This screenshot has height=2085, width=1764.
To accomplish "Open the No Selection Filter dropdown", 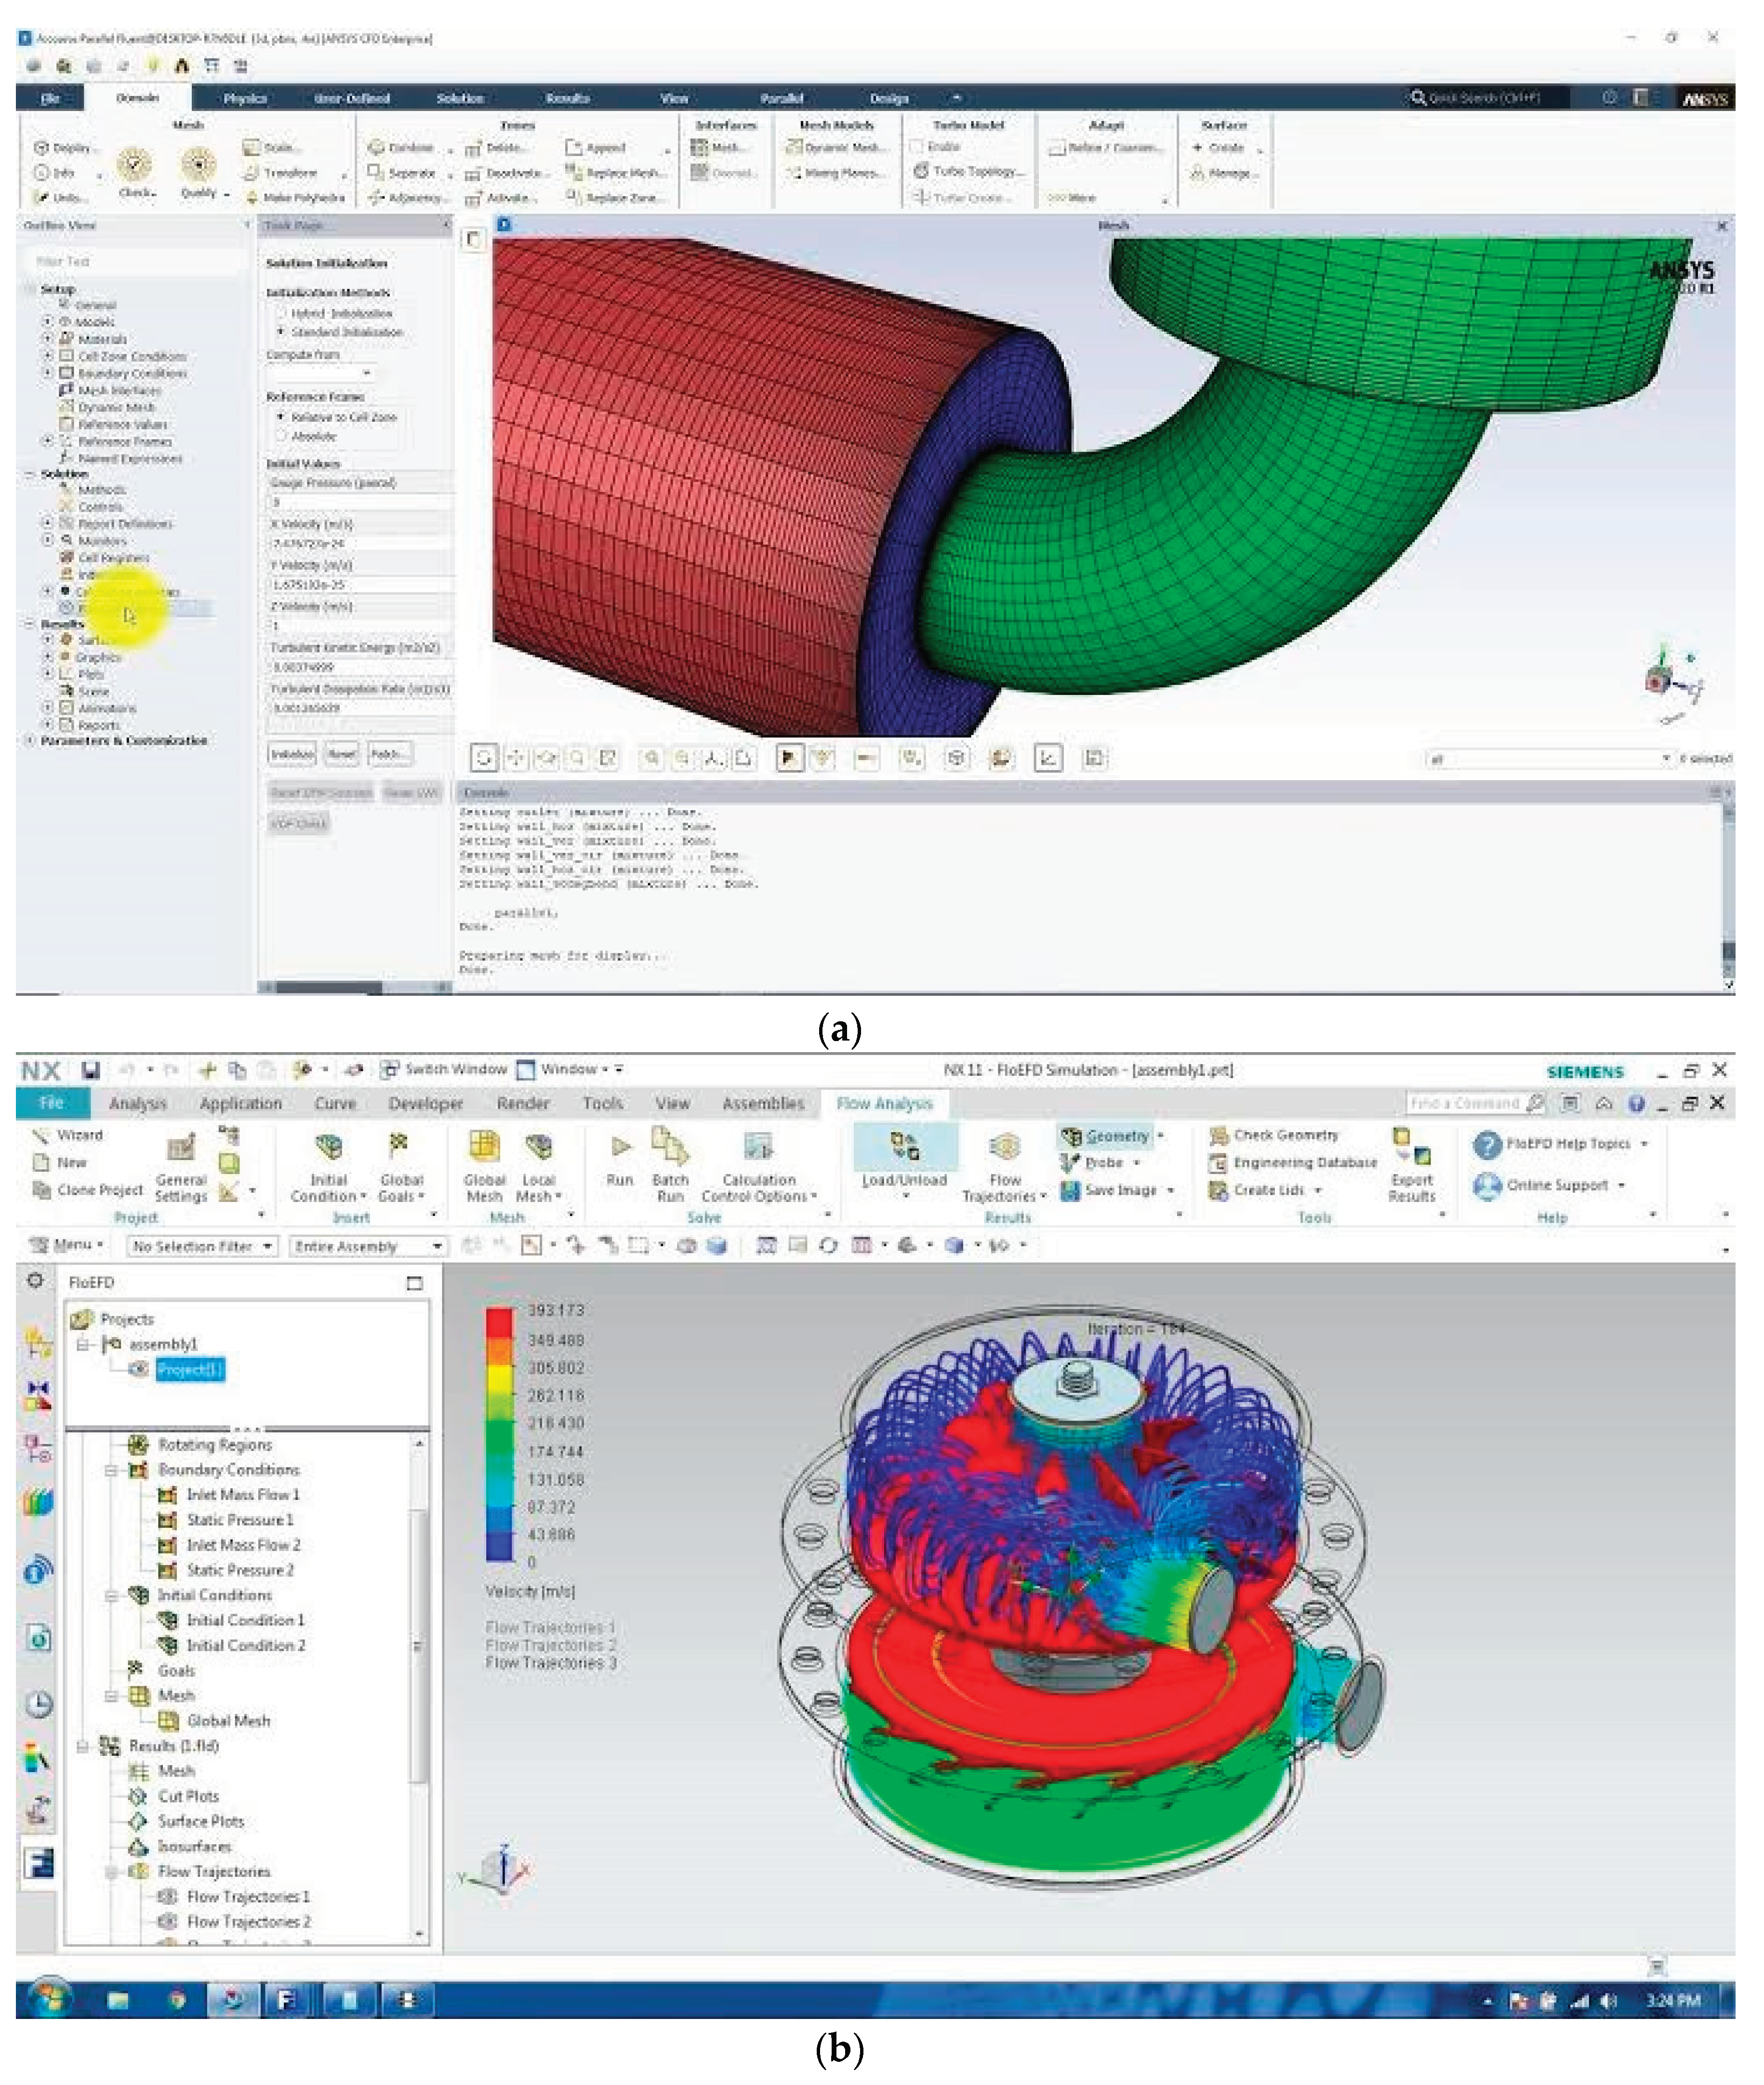I will point(202,1247).
